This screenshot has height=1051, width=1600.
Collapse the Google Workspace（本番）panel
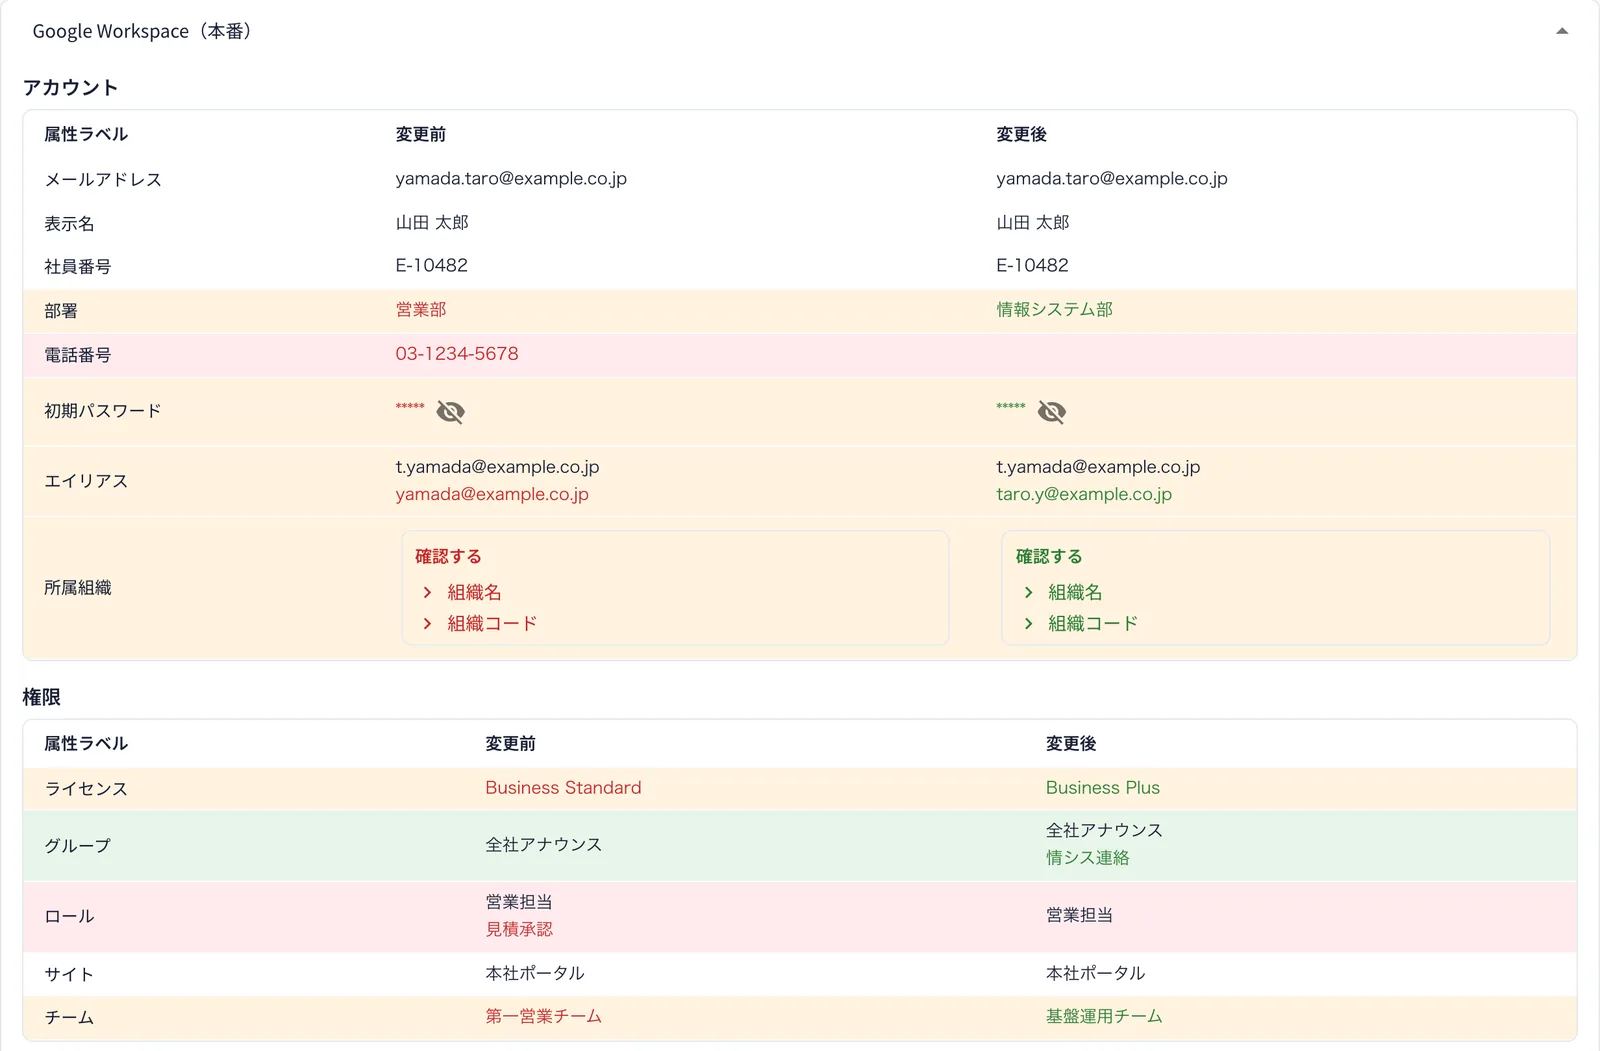pos(1562,31)
